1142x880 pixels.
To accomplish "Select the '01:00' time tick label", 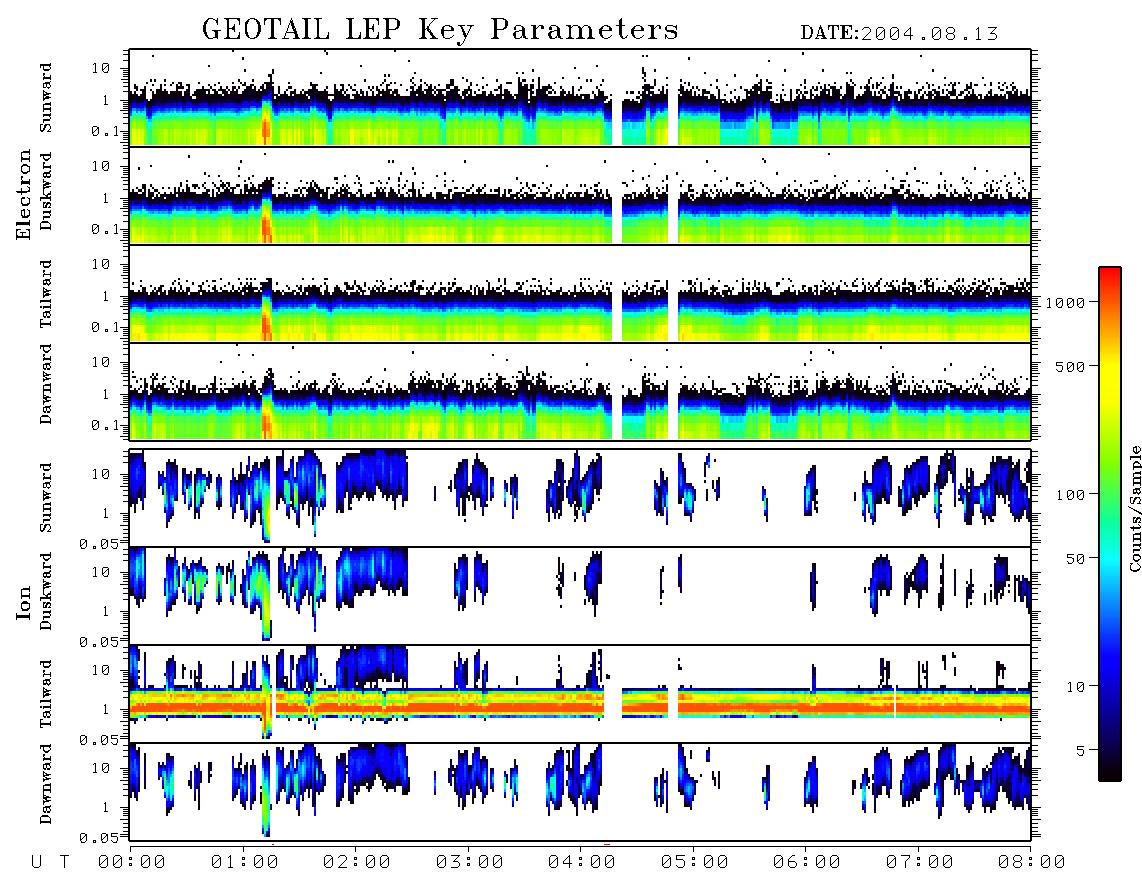I will tap(245, 862).
